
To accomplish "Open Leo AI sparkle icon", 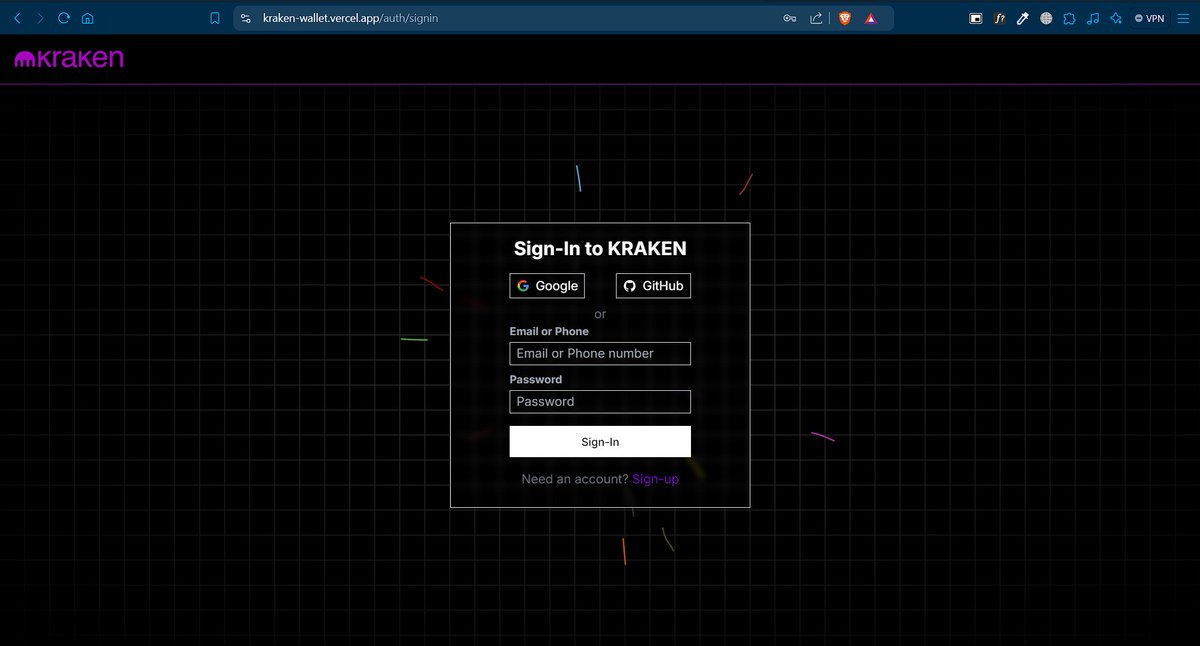I will click(1115, 18).
